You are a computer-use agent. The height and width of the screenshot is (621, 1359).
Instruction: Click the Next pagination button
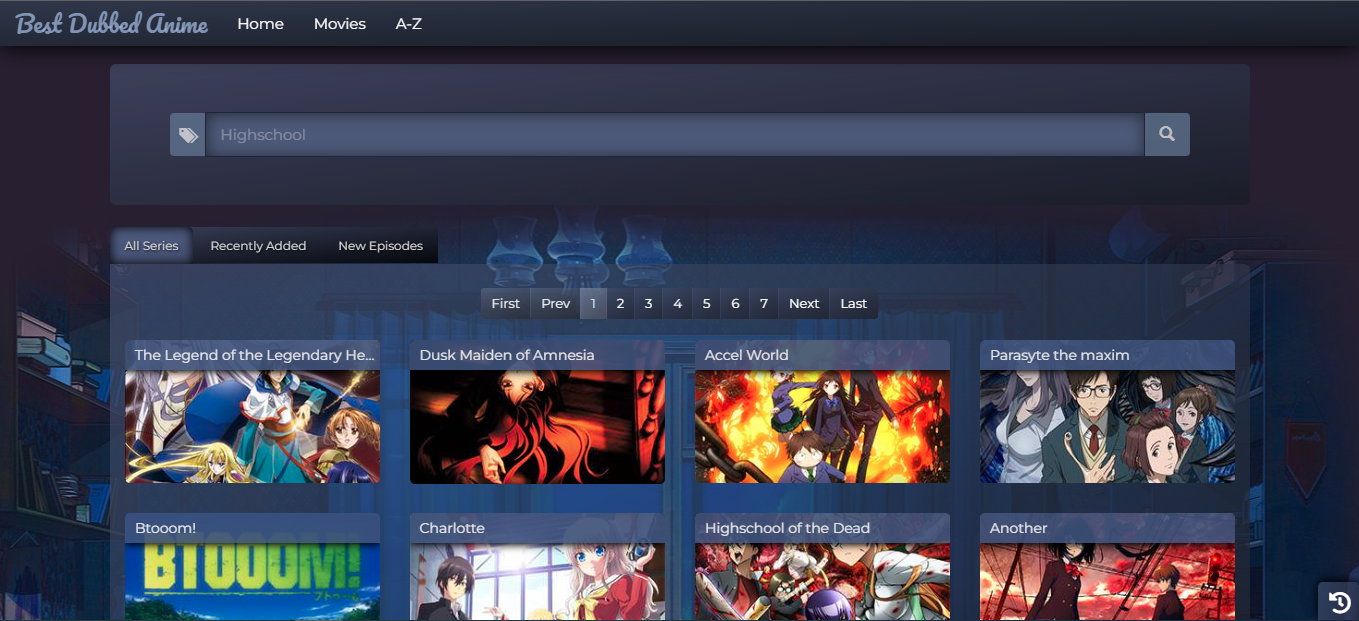click(804, 304)
